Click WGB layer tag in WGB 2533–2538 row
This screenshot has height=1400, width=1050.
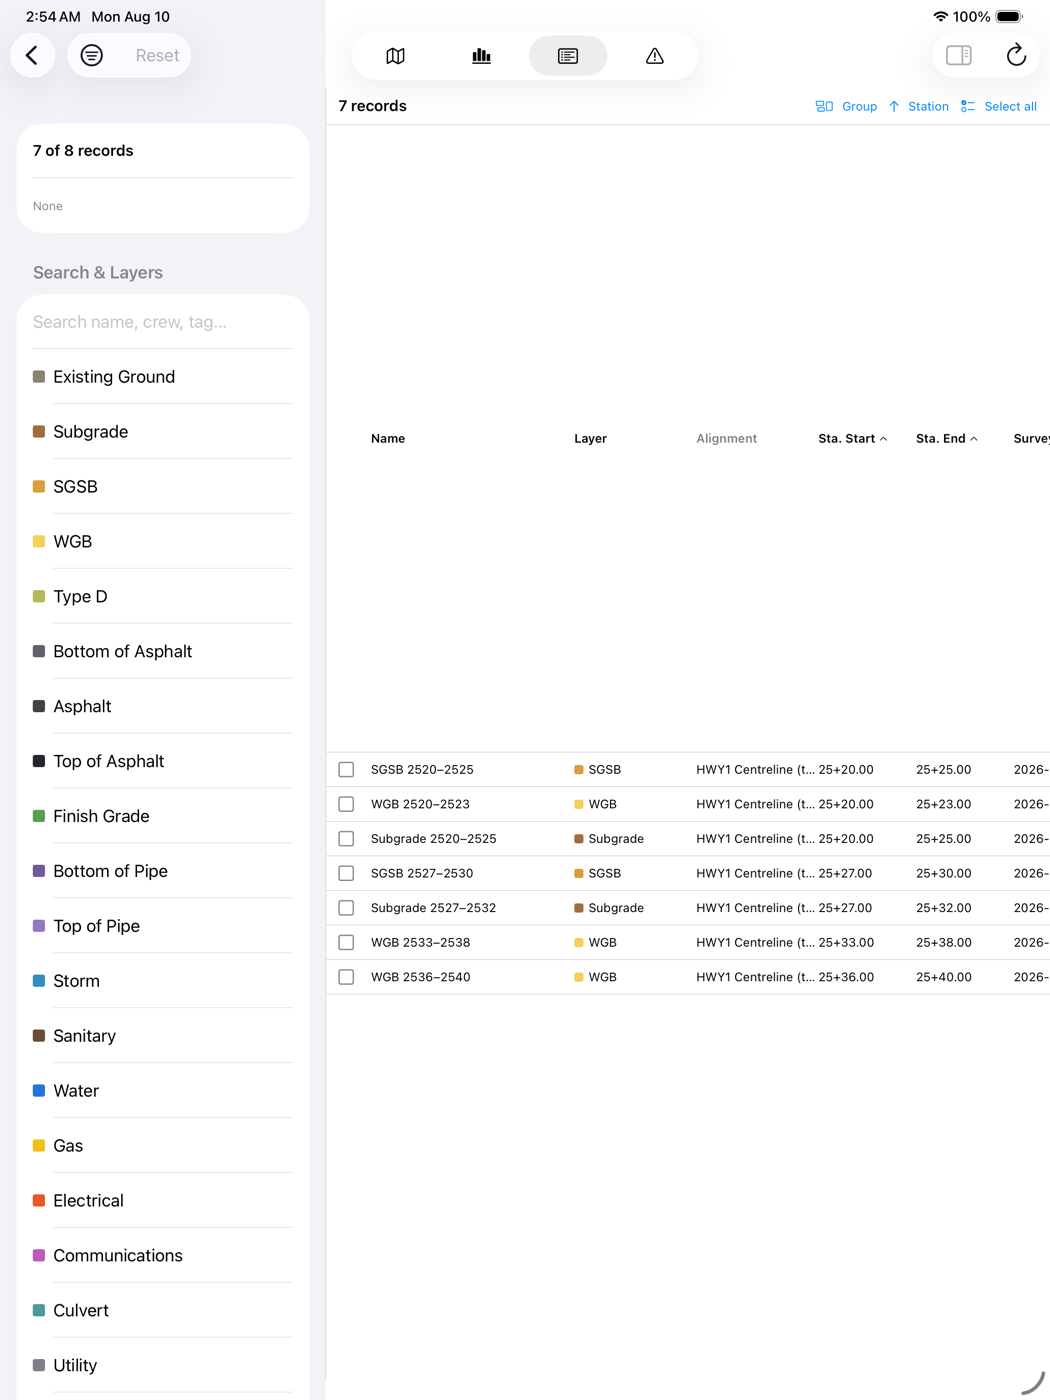pyautogui.click(x=596, y=943)
